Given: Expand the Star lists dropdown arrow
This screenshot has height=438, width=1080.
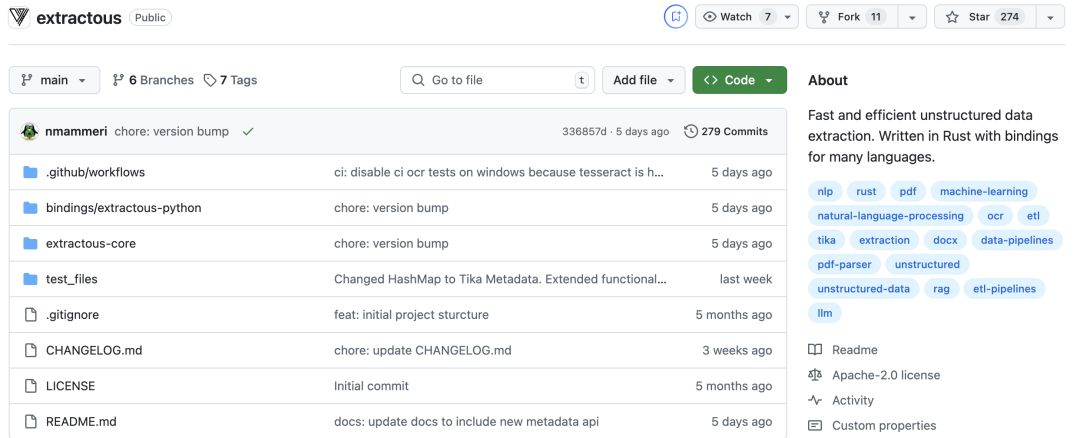Looking at the screenshot, I should [x=1049, y=17].
